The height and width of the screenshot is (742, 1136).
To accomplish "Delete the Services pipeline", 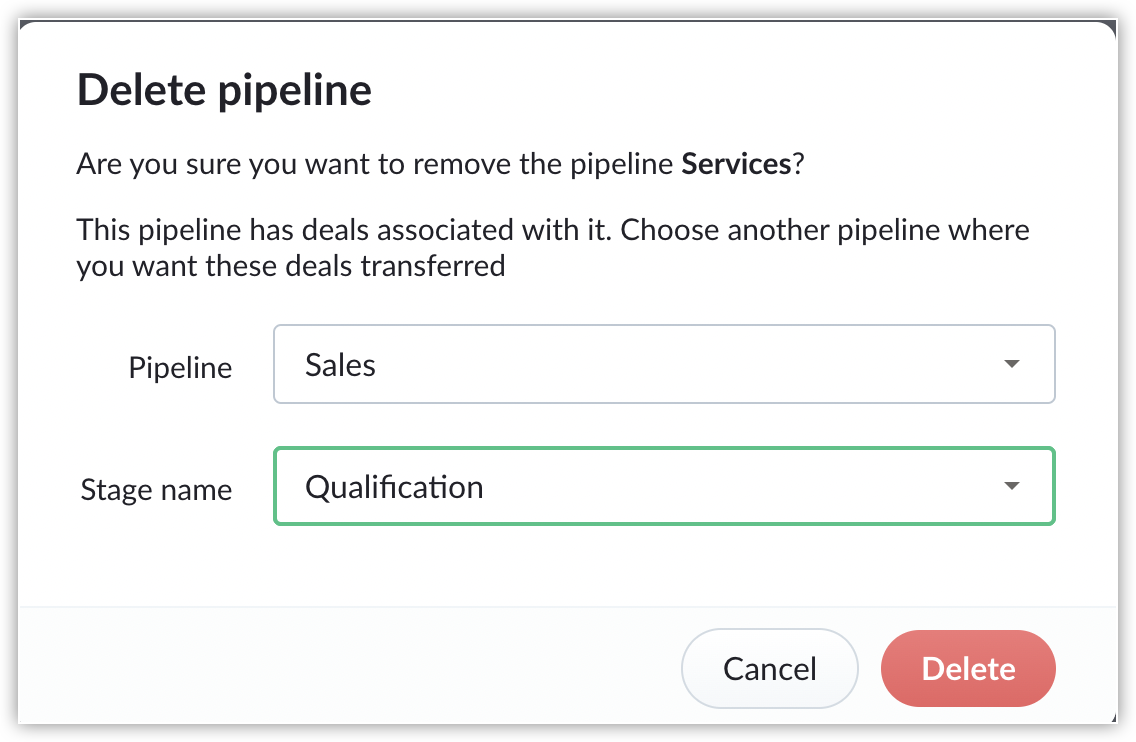I will (x=968, y=668).
